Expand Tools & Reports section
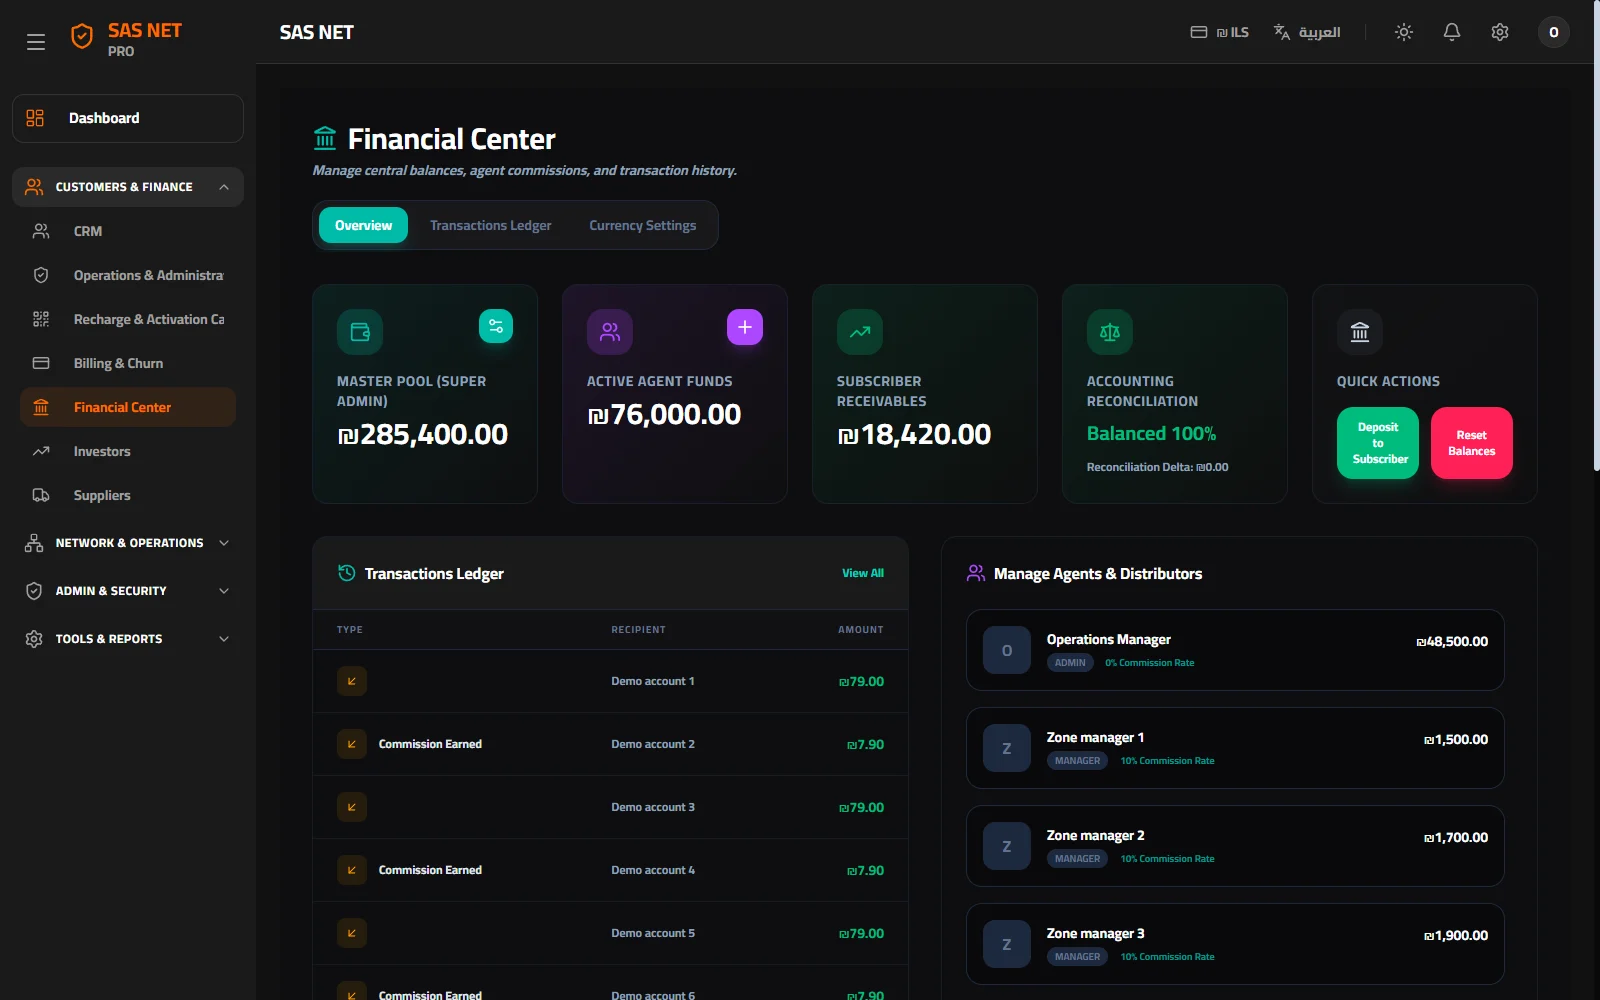This screenshot has height=1000, width=1600. click(128, 639)
